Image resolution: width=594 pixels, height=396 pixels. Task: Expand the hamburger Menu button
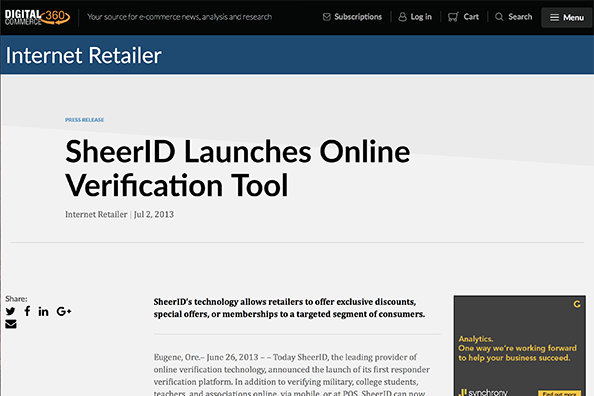(567, 17)
